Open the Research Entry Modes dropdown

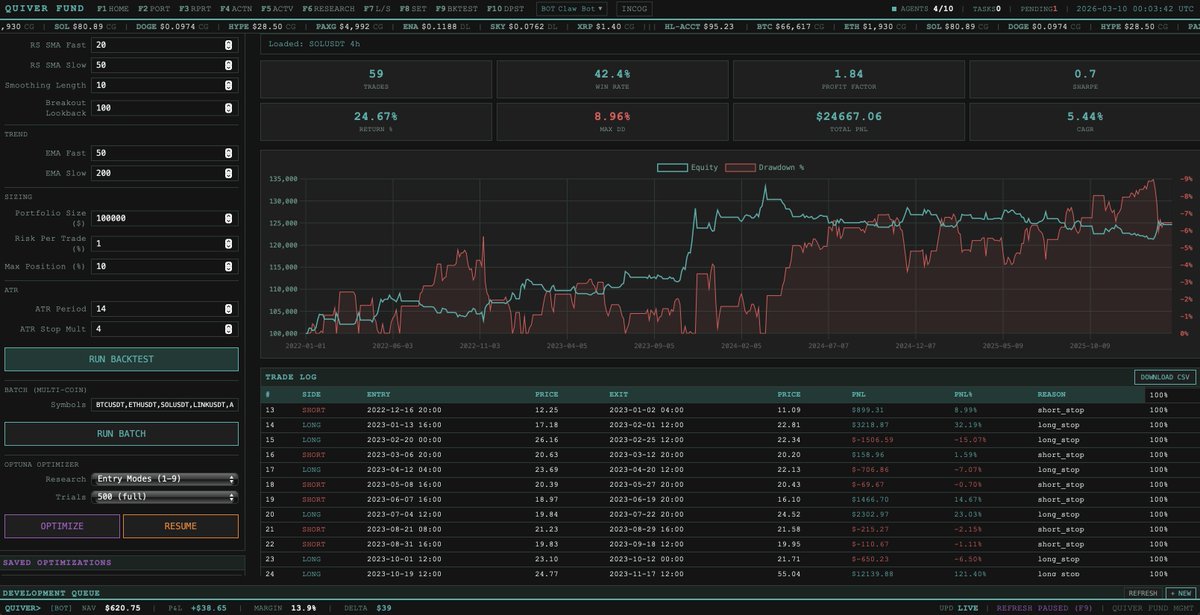(164, 479)
